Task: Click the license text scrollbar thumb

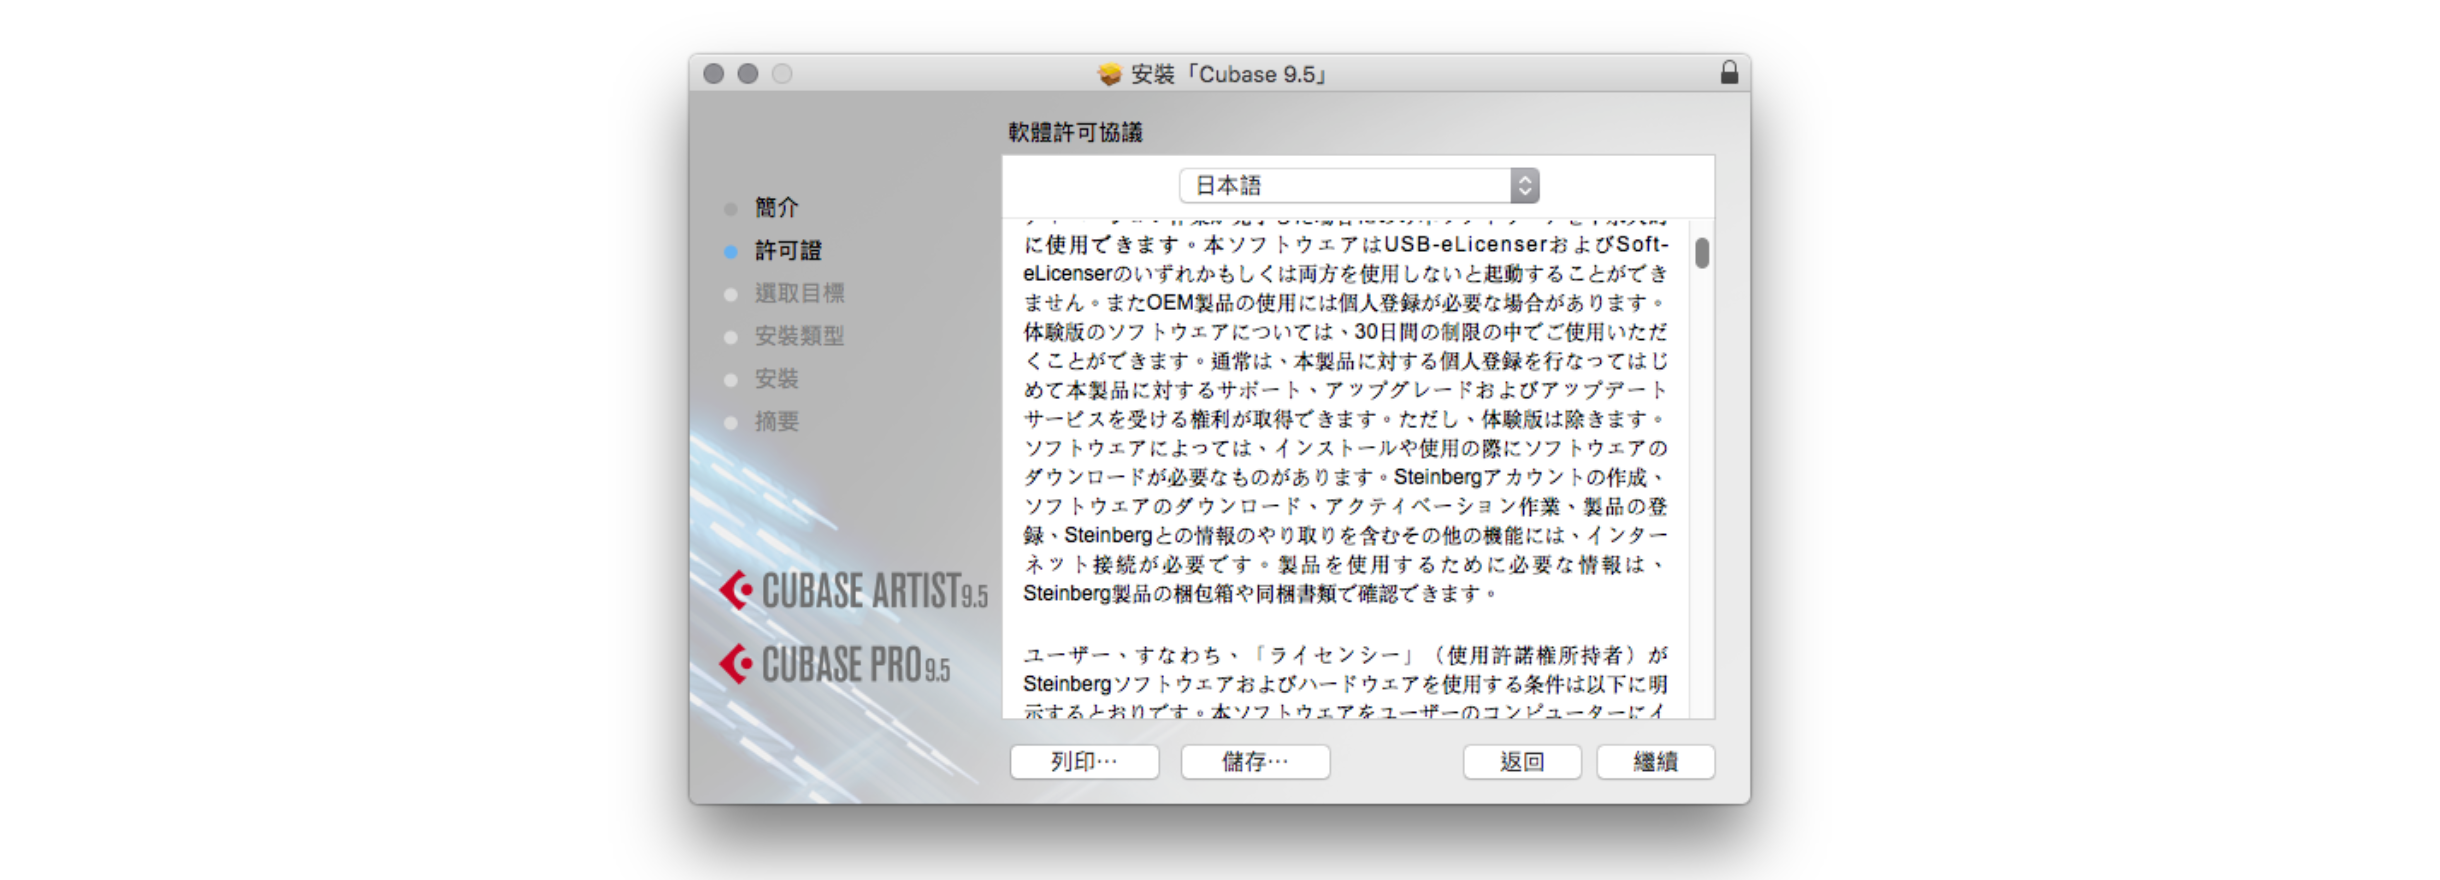Action: (x=1702, y=253)
